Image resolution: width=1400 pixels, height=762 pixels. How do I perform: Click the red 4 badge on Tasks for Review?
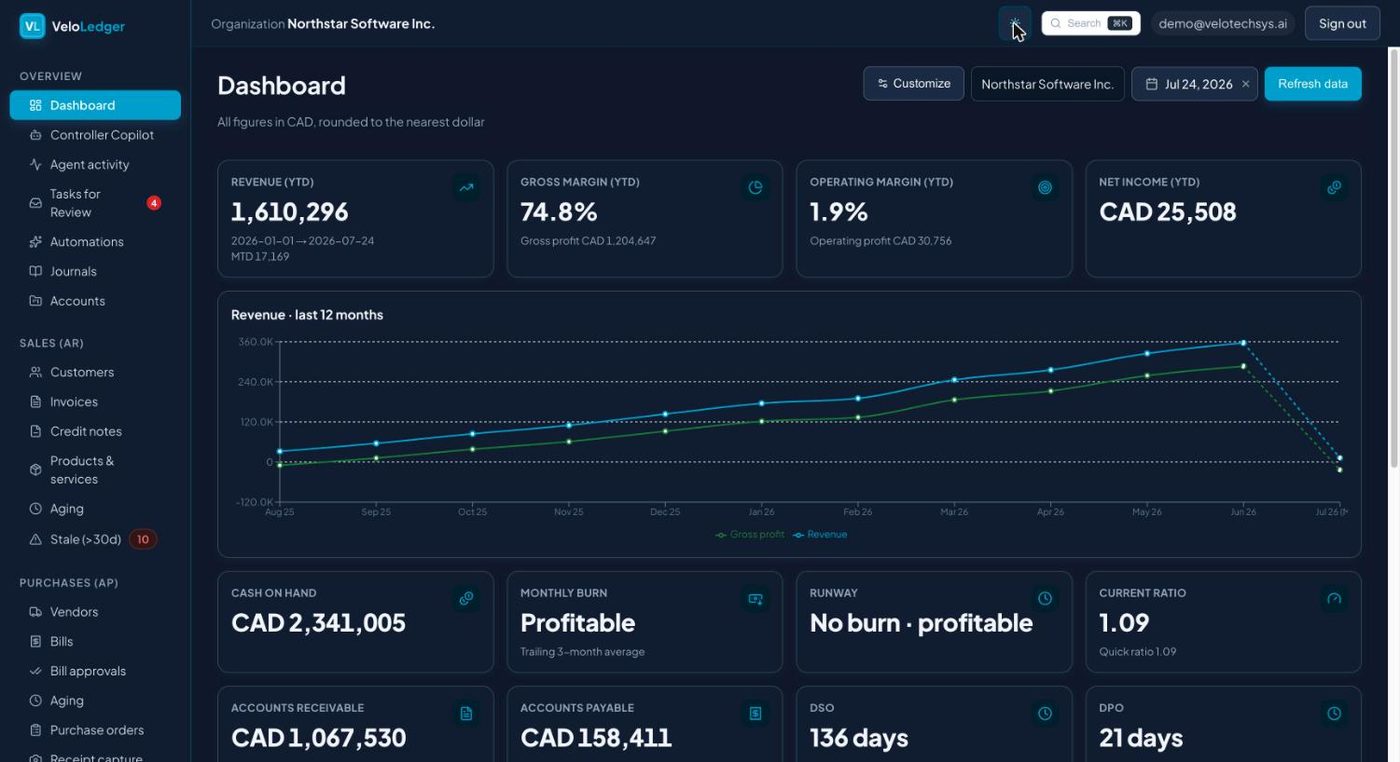(x=154, y=203)
